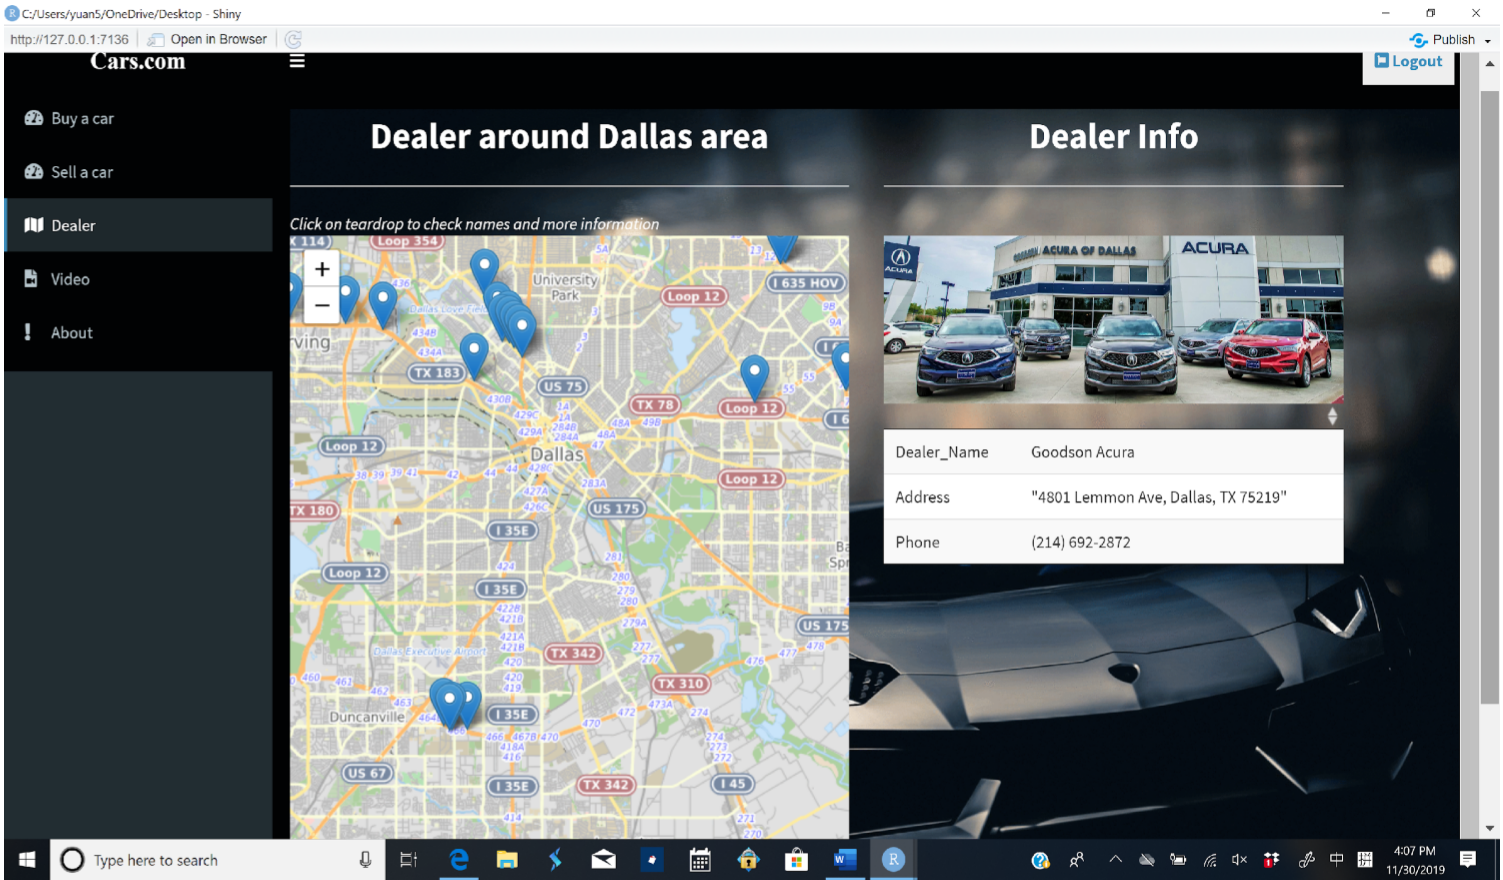Image resolution: width=1503 pixels, height=880 pixels.
Task: Click the Type here to search box
Action: click(x=218, y=860)
